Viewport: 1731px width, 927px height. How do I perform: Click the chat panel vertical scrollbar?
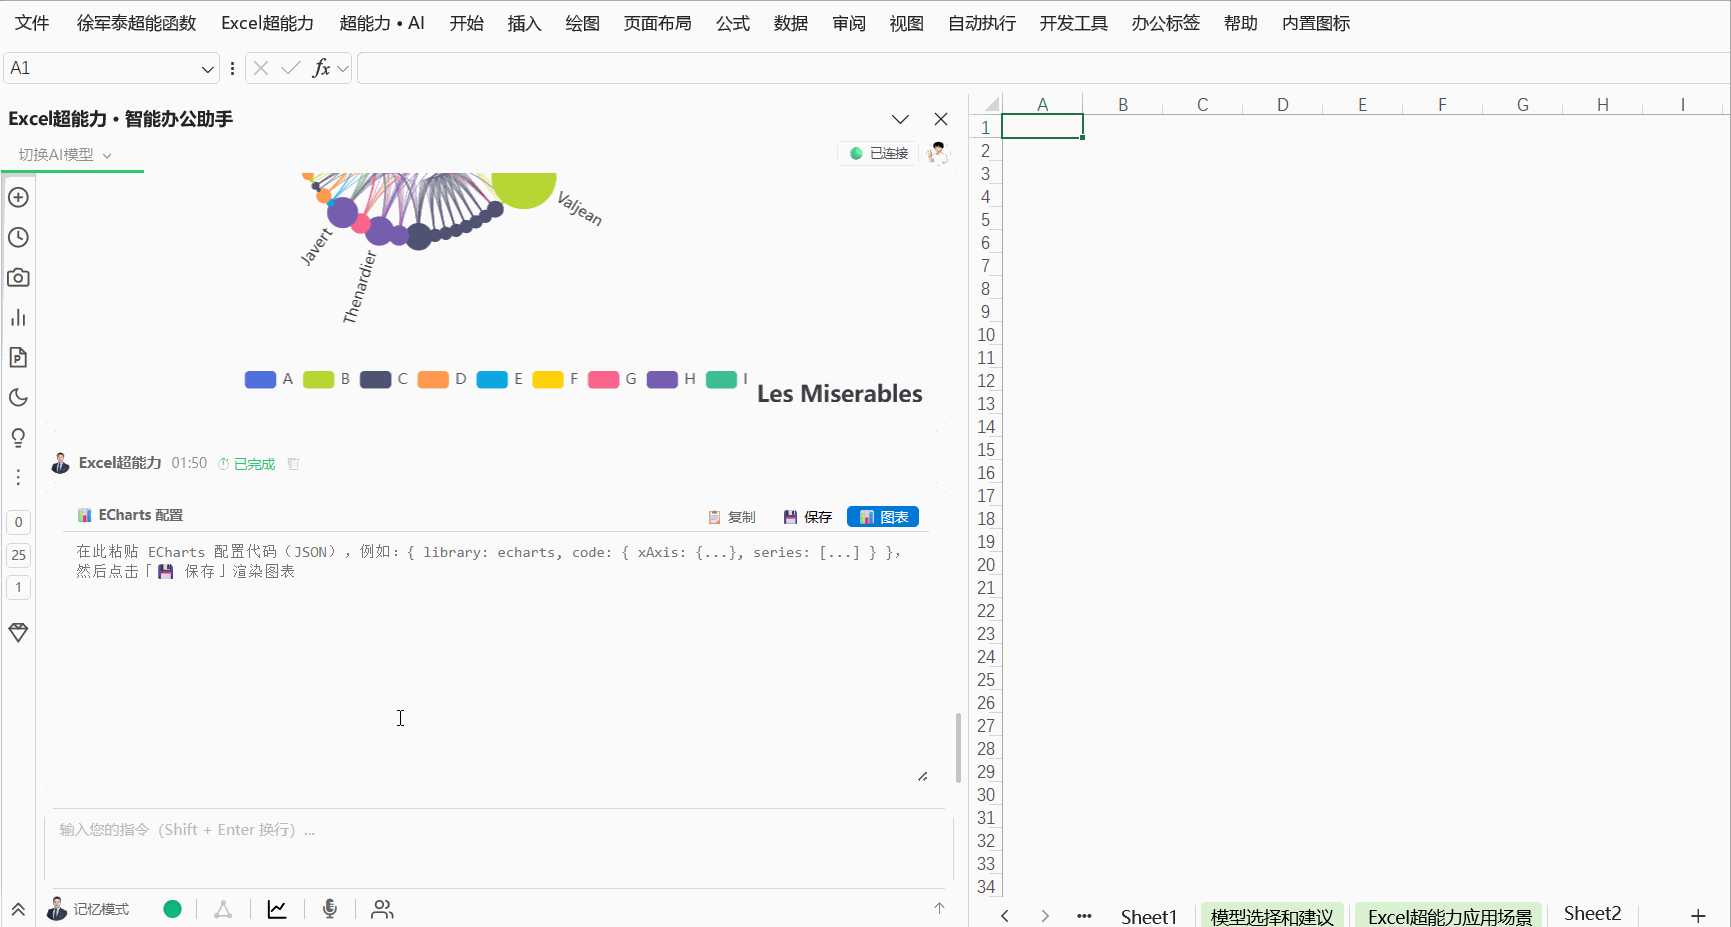958,747
